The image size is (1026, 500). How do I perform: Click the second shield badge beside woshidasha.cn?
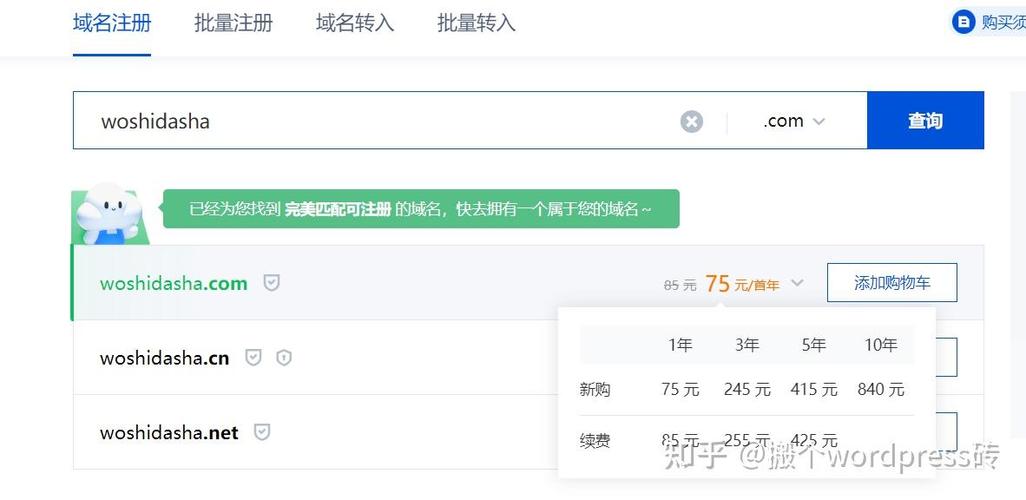[x=284, y=357]
